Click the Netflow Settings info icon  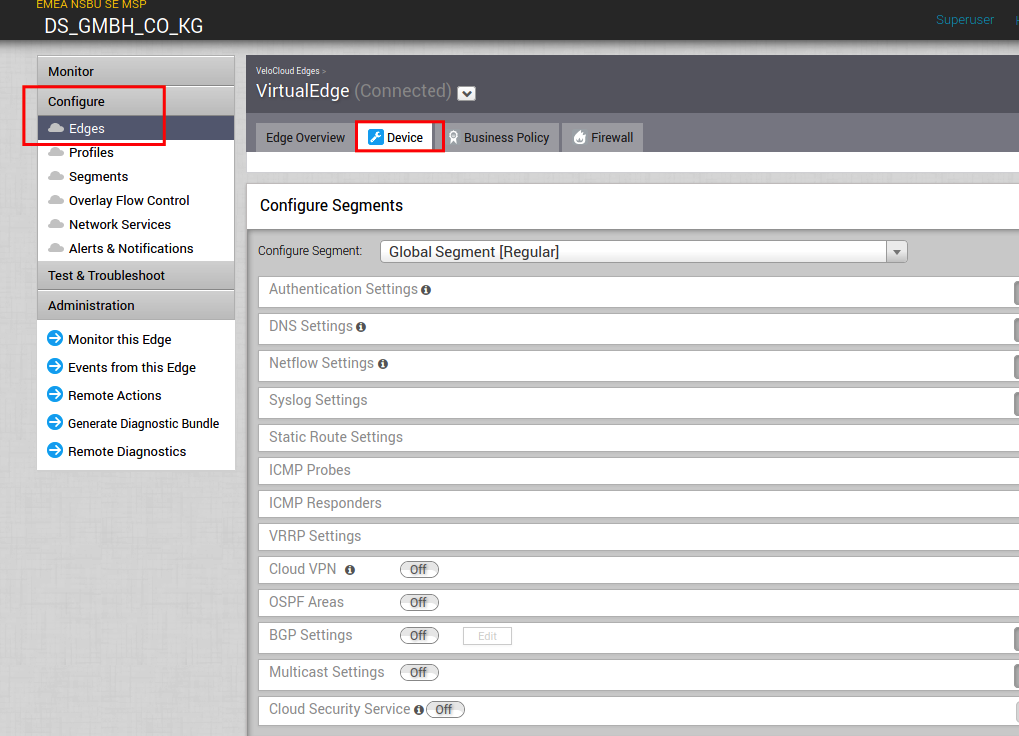coord(383,364)
